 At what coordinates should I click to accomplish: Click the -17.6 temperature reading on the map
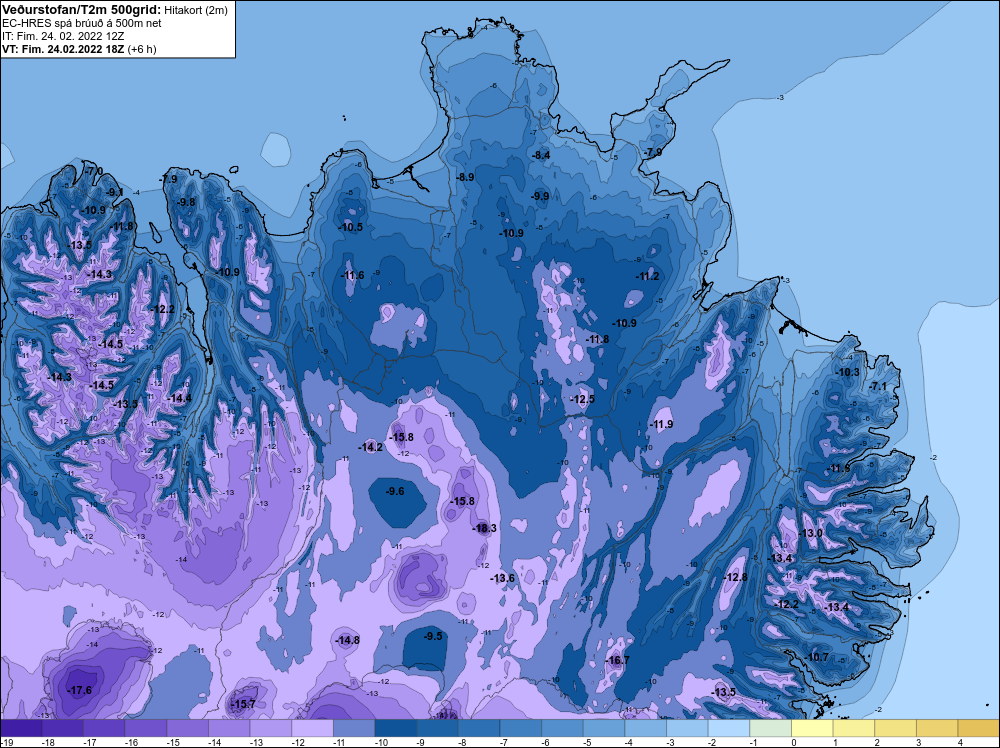(80, 690)
